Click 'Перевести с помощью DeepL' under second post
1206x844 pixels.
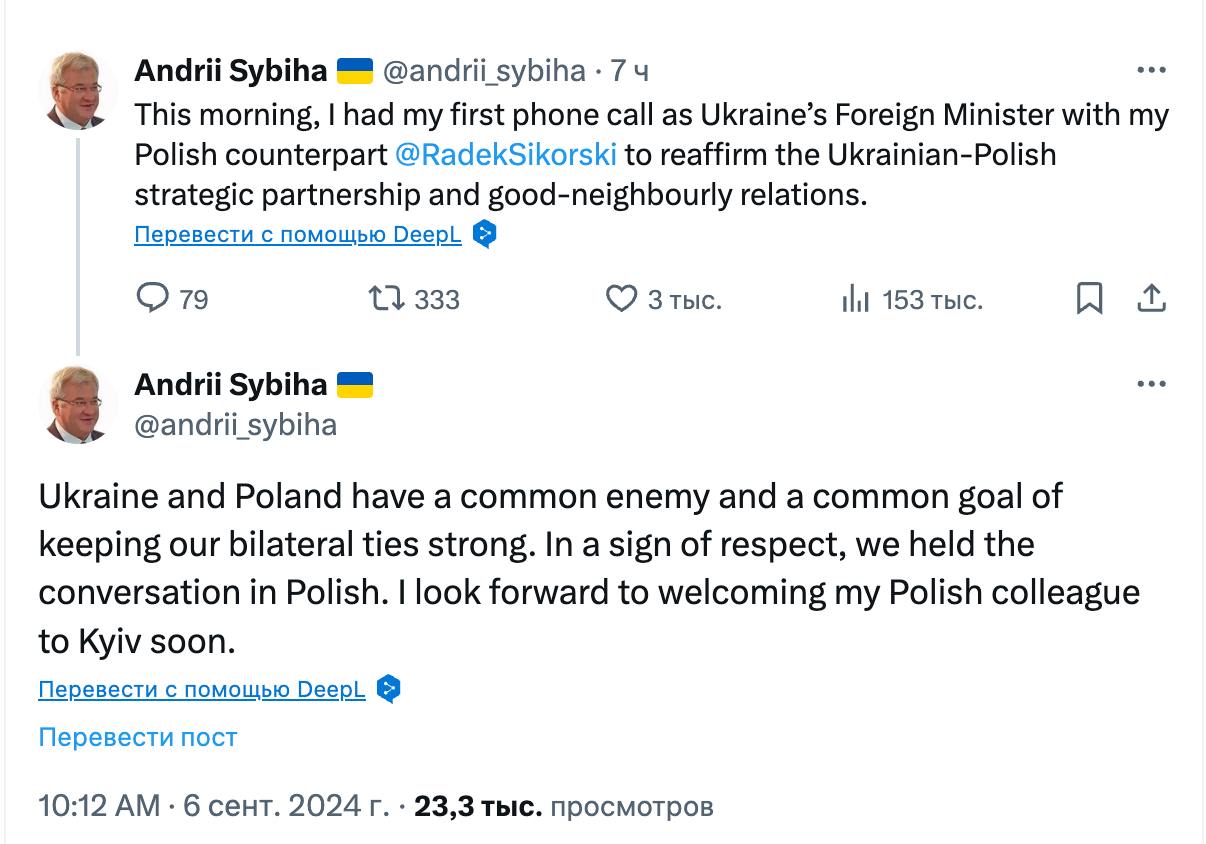tap(202, 689)
